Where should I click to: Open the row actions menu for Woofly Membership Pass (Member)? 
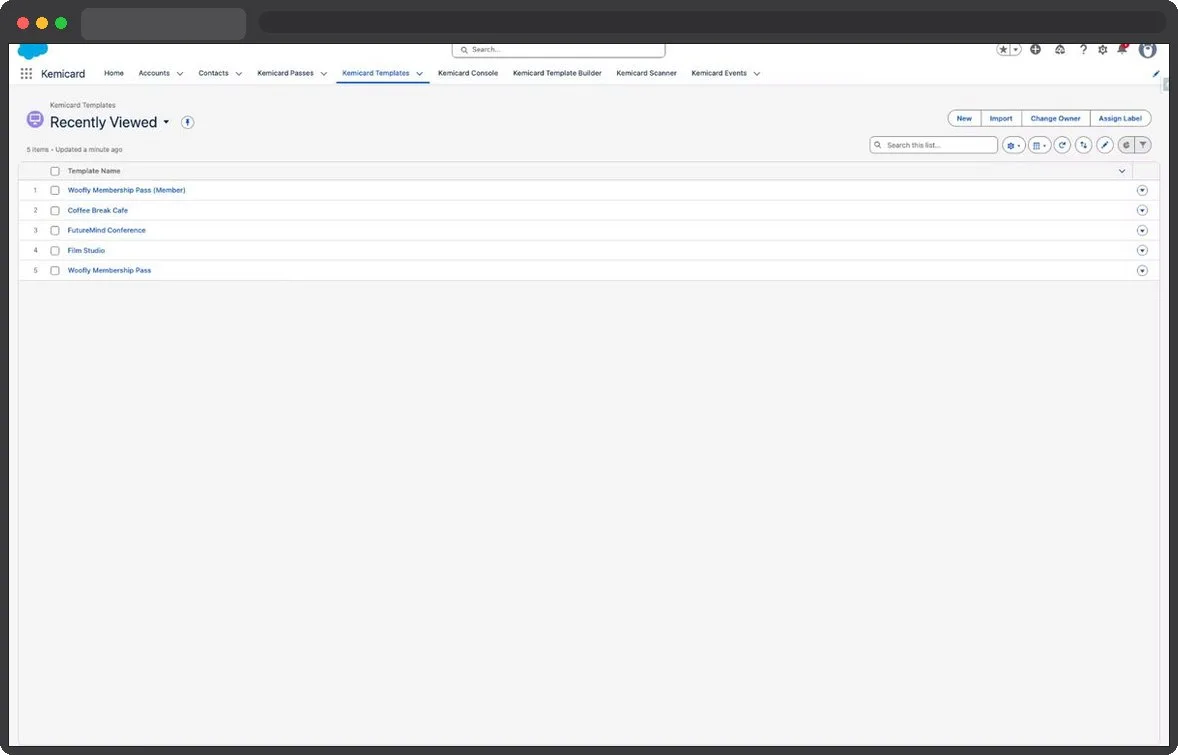point(1142,191)
